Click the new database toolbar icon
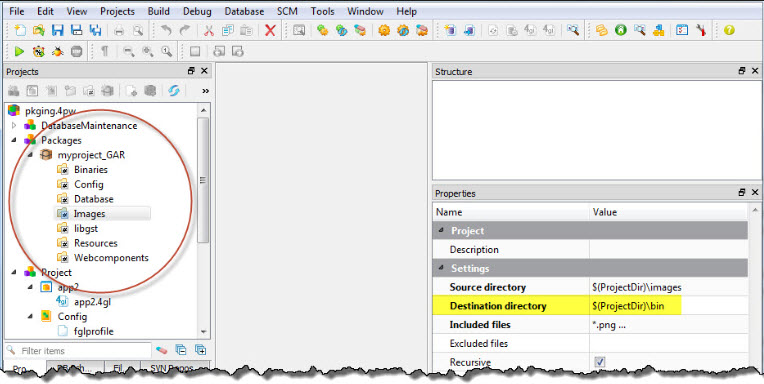764x384 pixels. click(450, 31)
